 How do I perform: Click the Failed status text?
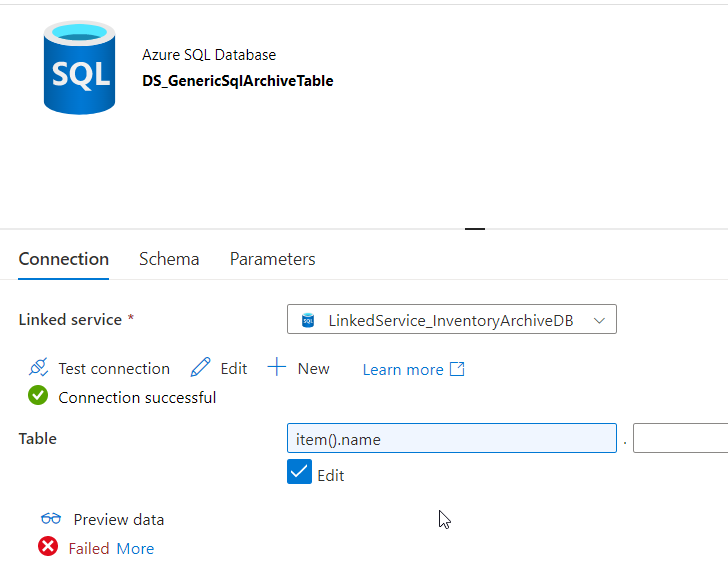(89, 549)
